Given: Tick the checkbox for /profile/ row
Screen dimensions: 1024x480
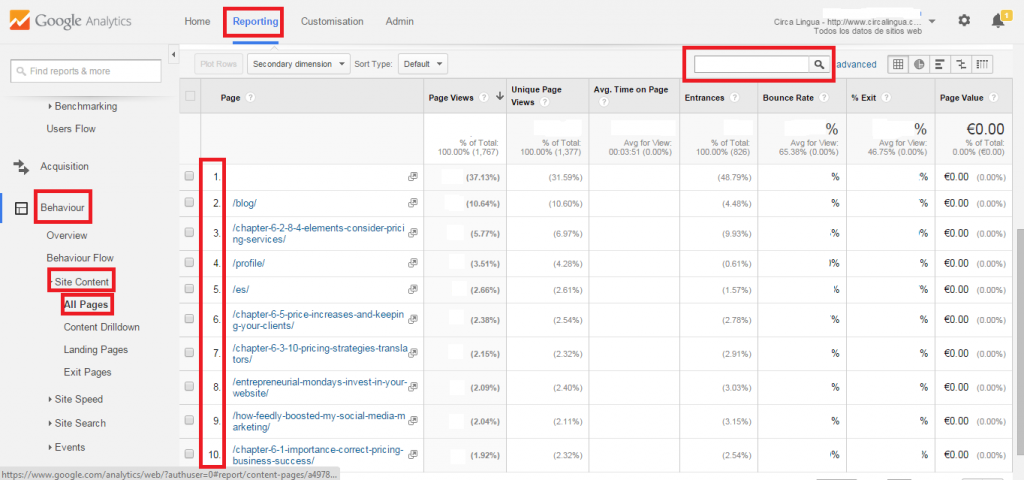Looking at the screenshot, I should pyautogui.click(x=189, y=263).
